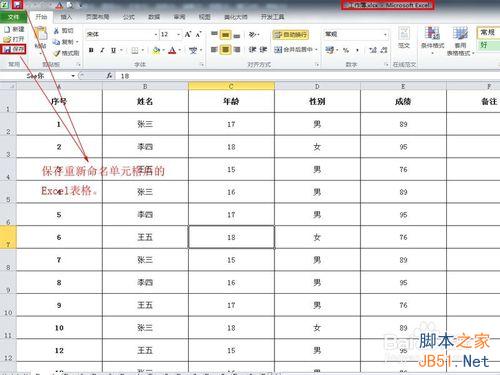Open the 文件 File tab
This screenshot has height=375, width=500.
[13, 17]
